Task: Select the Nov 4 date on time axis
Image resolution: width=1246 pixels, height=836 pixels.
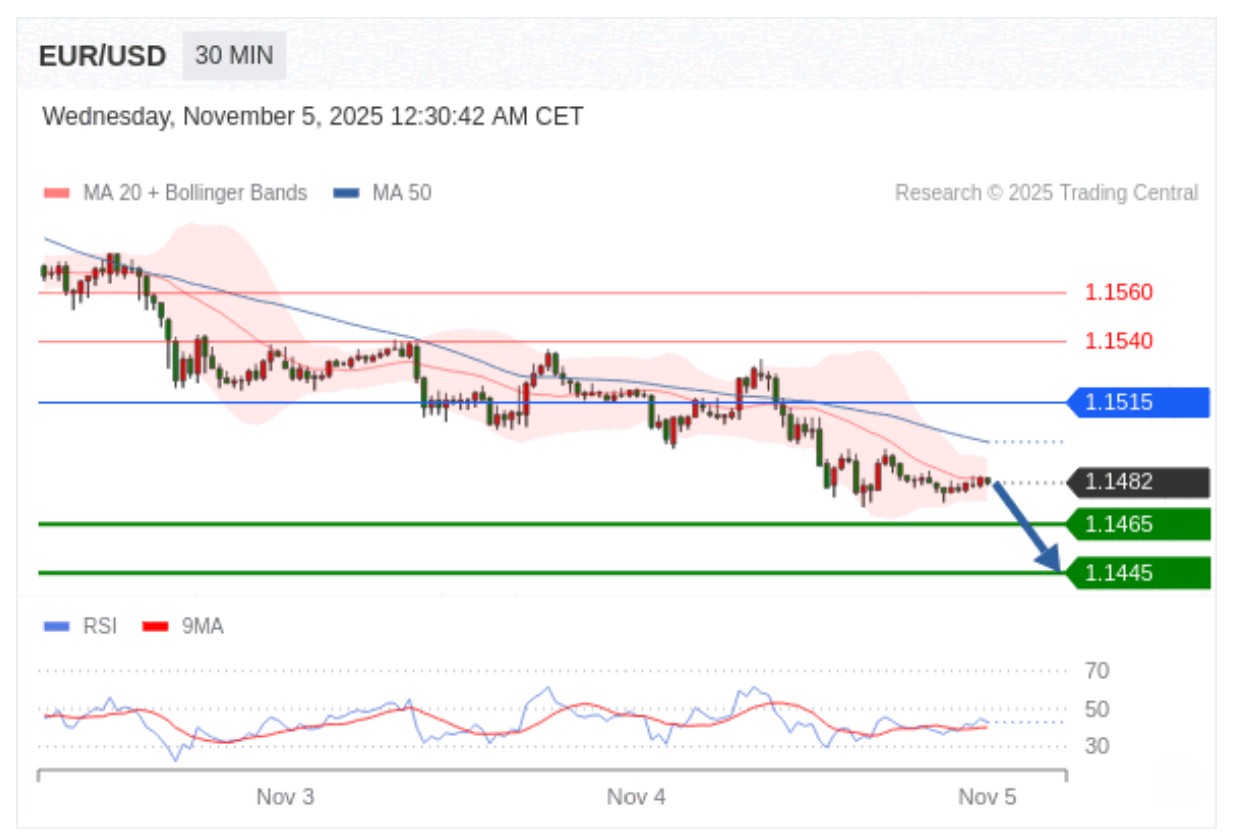Action: click(x=636, y=797)
